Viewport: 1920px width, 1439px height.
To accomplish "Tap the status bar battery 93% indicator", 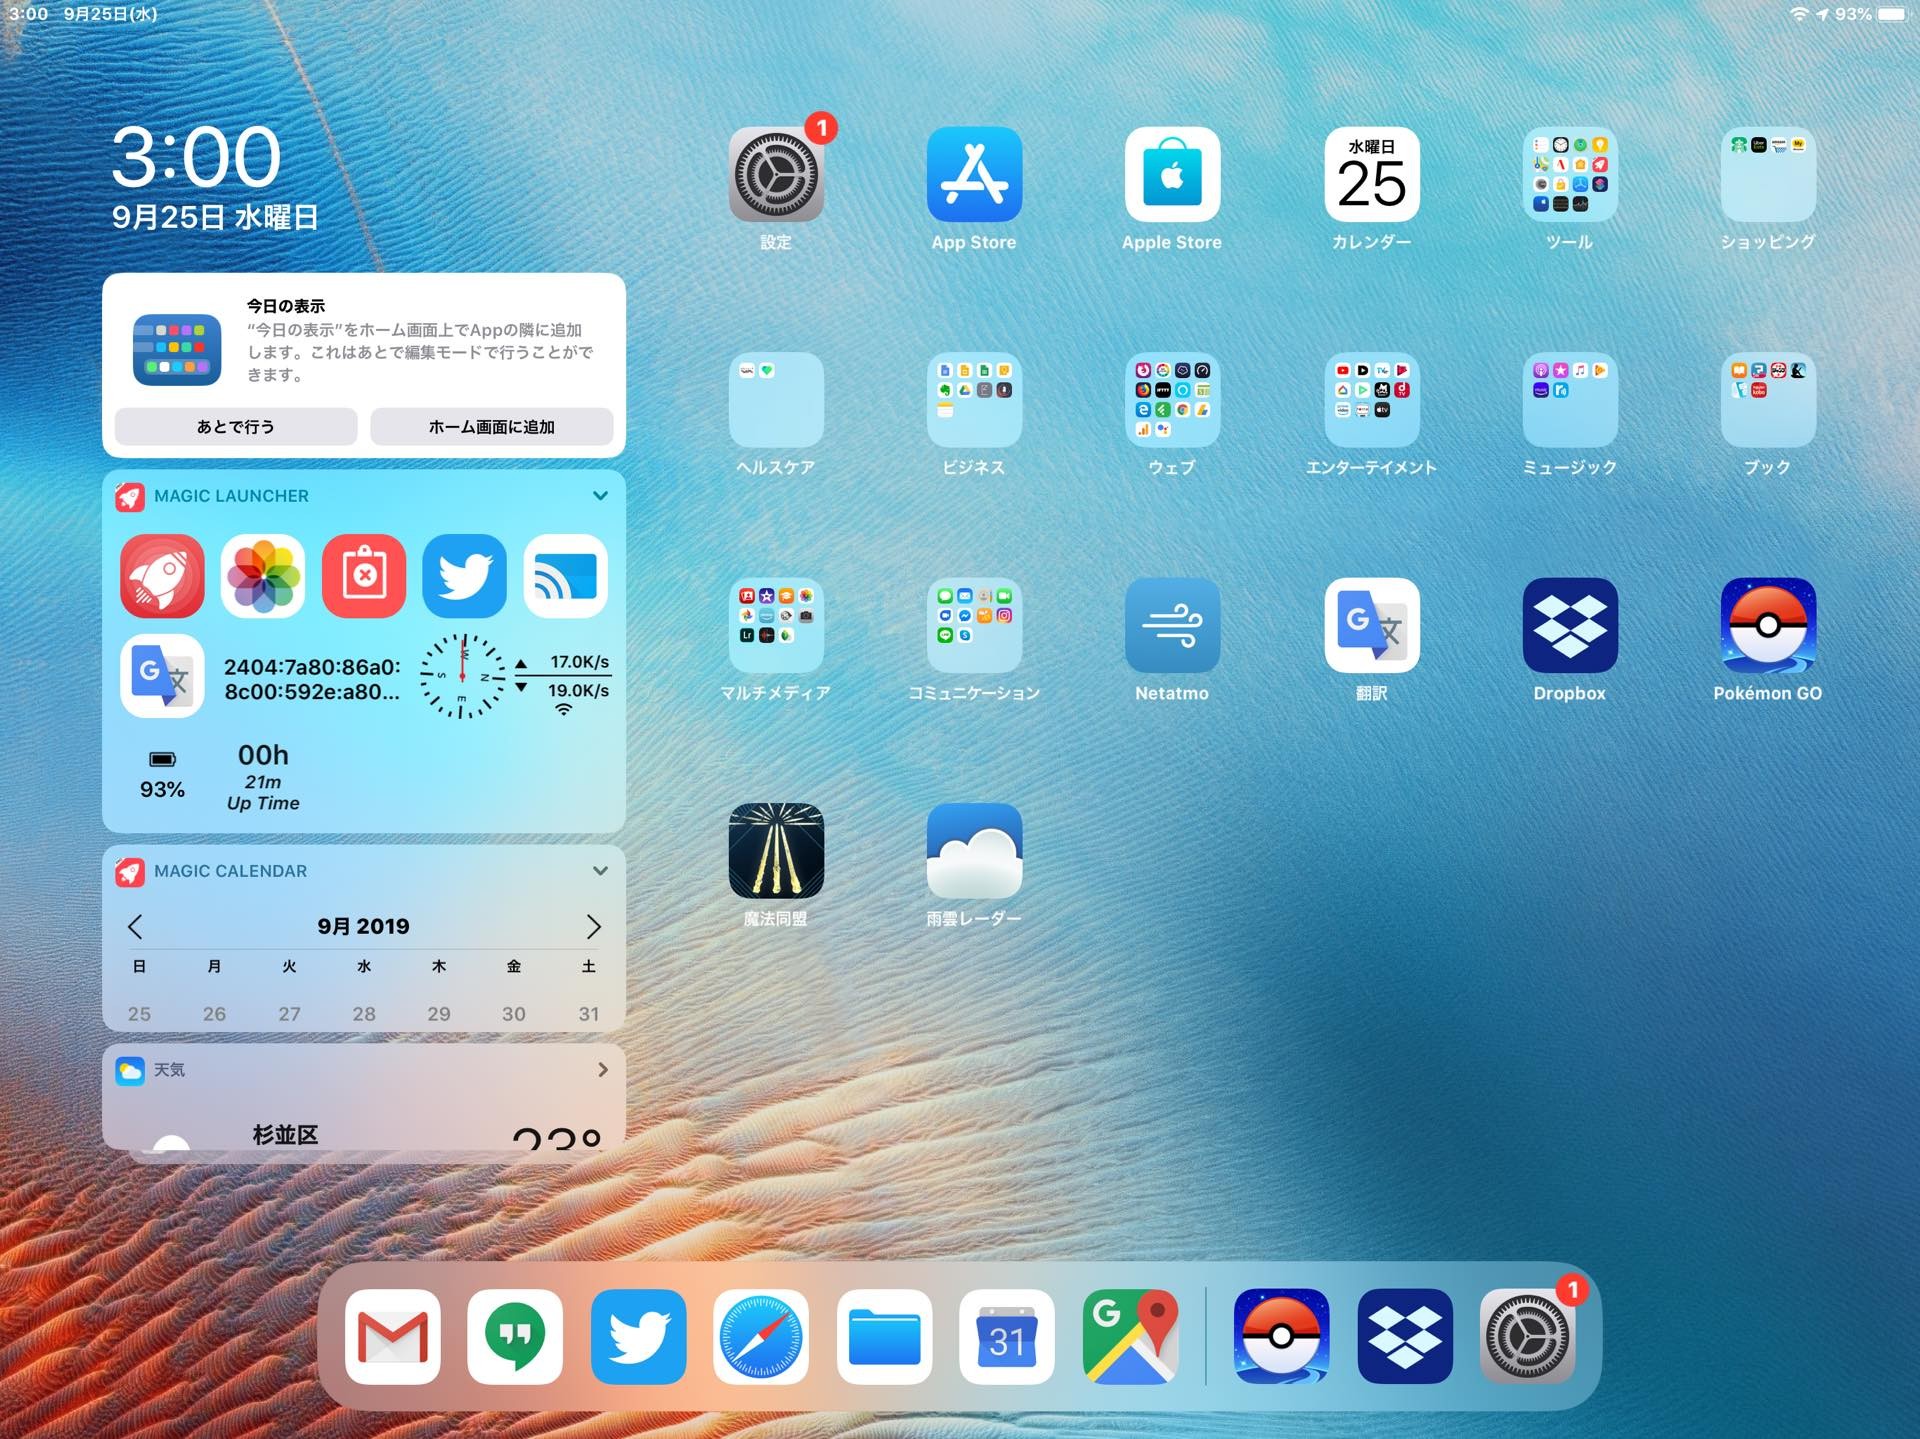I will pyautogui.click(x=1871, y=14).
